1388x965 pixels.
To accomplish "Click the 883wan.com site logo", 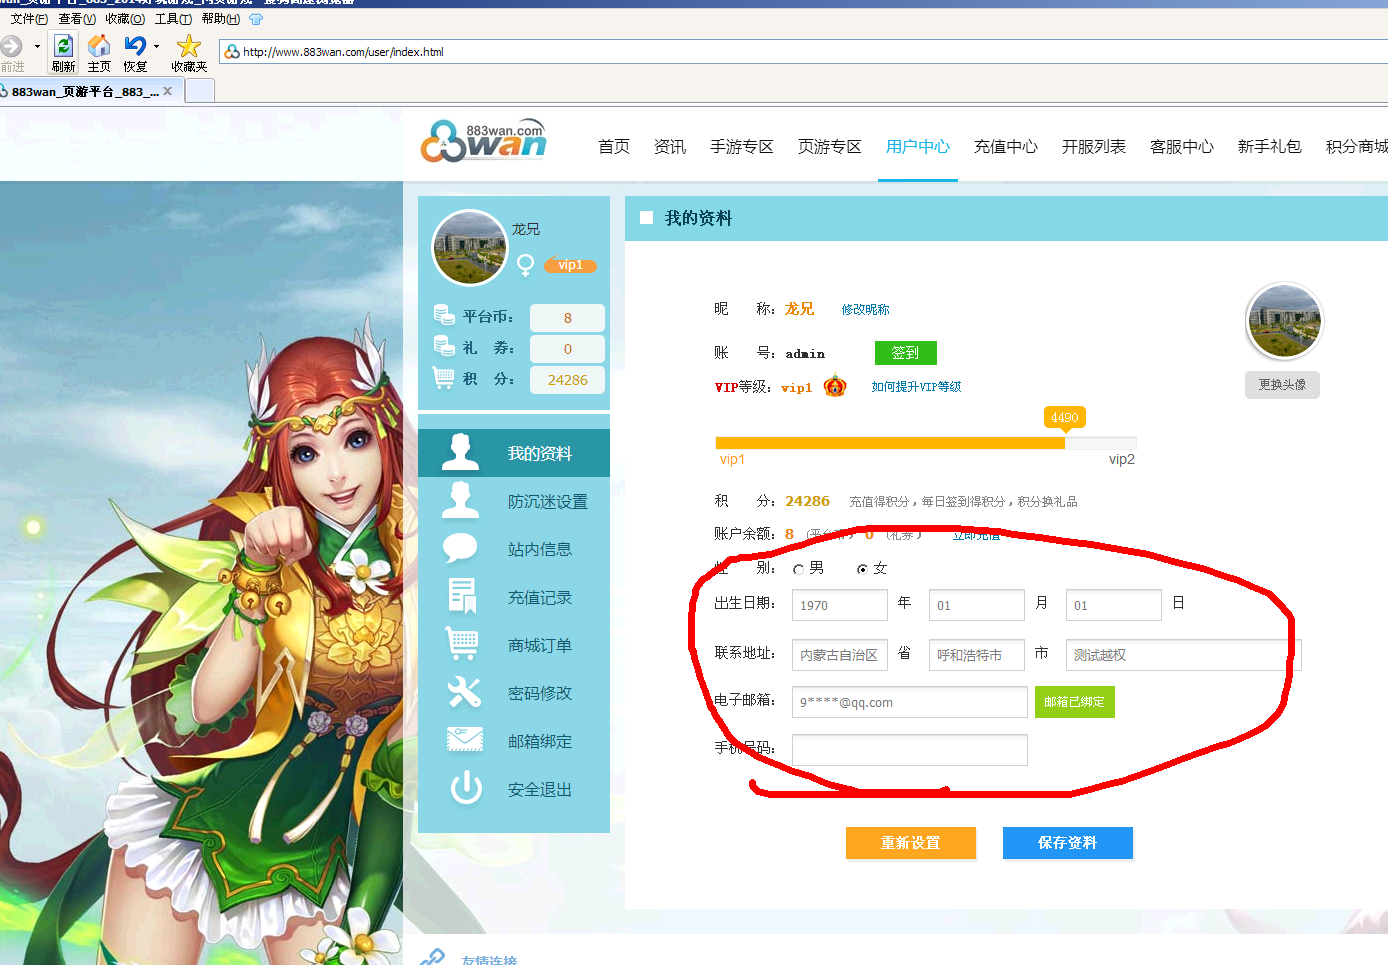I will [x=484, y=141].
